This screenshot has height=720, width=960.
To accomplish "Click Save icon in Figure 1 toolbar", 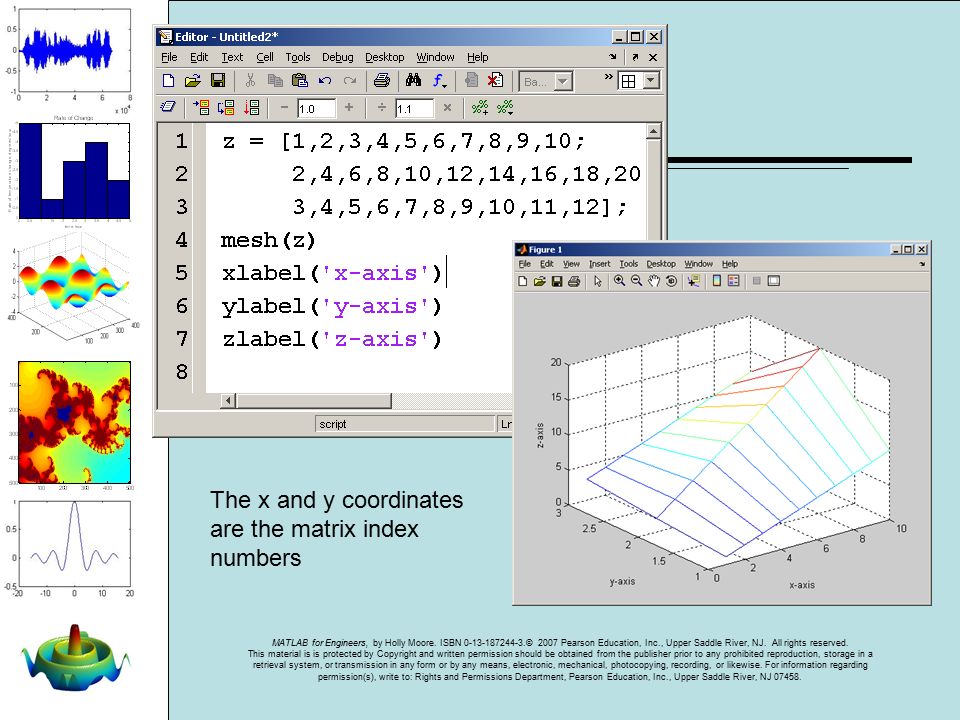I will coord(557,281).
